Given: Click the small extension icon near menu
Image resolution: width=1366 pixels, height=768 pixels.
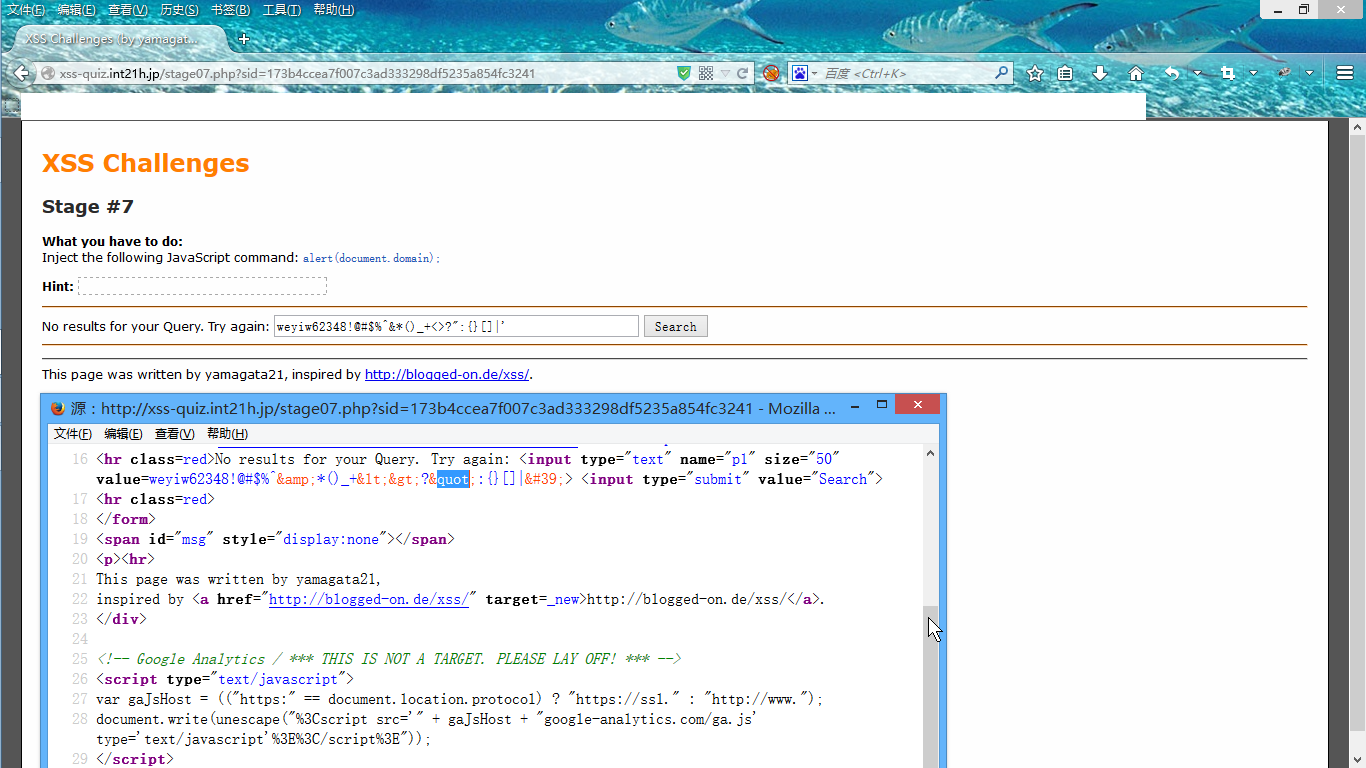Looking at the screenshot, I should click(1286, 73).
